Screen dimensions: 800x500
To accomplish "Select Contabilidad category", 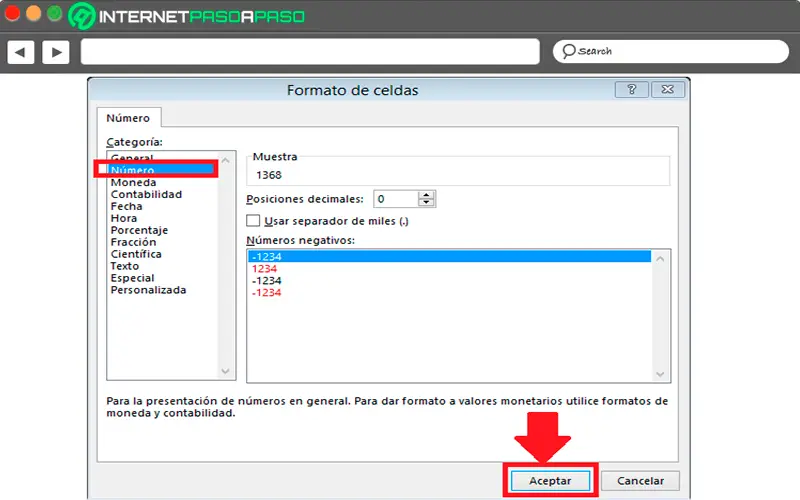I will coord(146,194).
